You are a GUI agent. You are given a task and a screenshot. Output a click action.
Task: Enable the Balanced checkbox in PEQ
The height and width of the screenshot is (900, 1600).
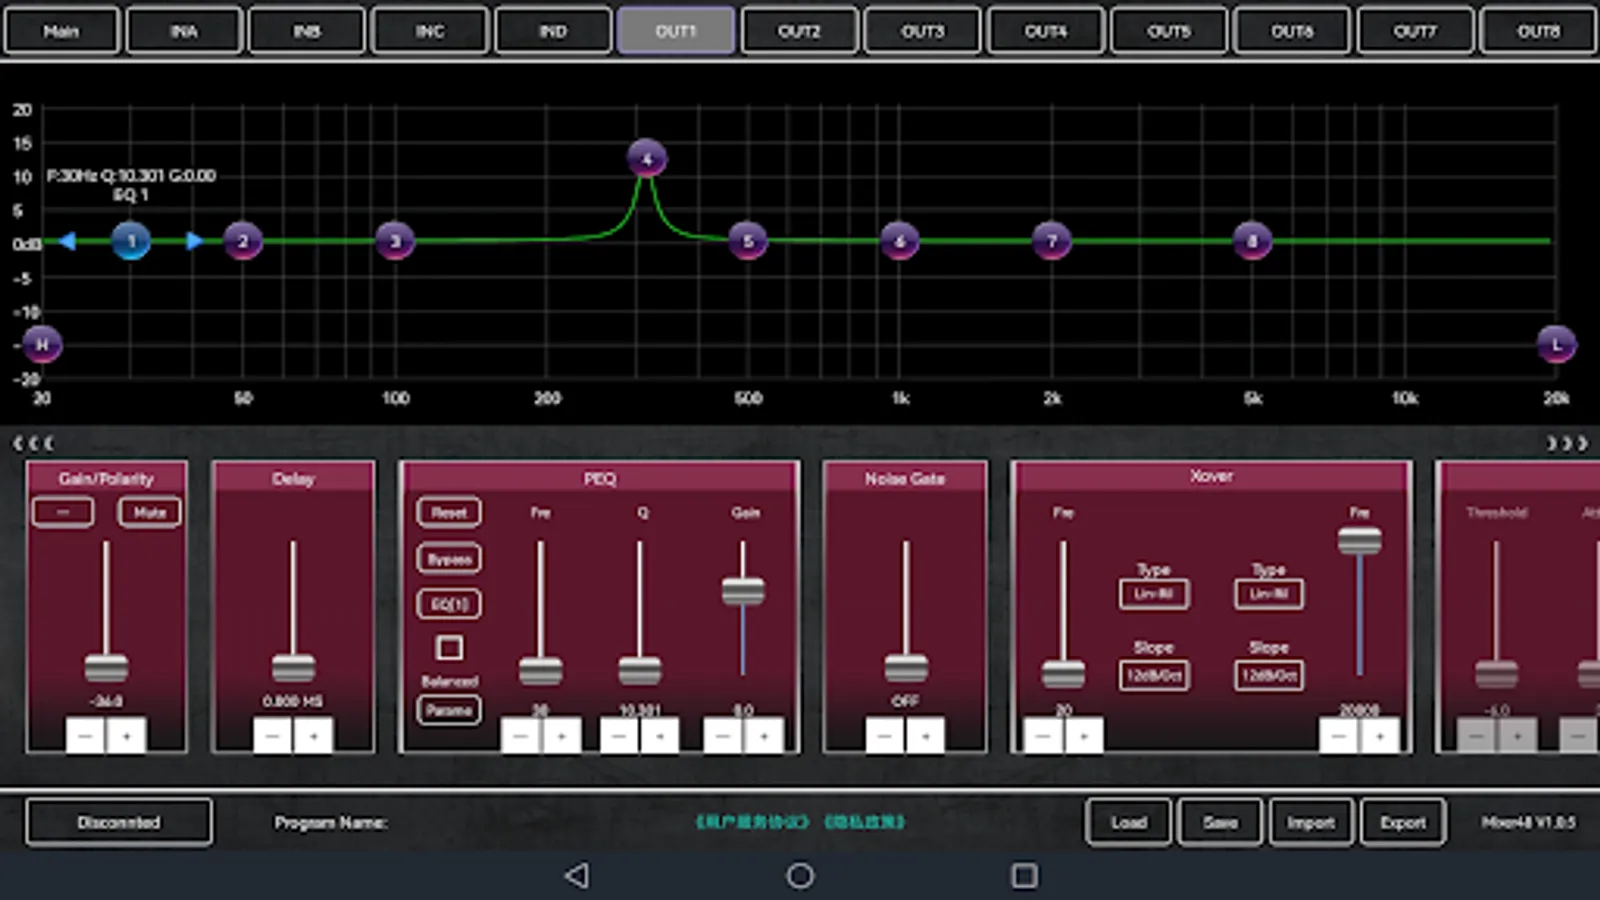click(449, 648)
